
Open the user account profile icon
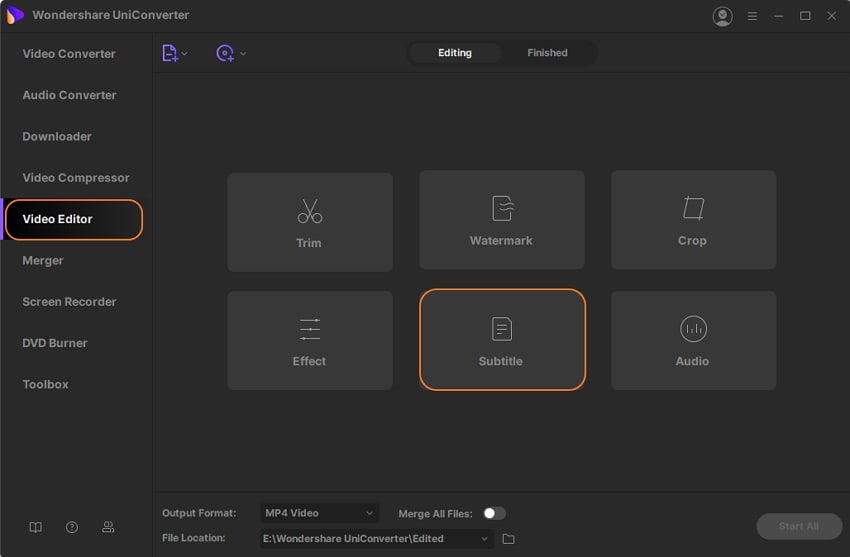tap(722, 16)
